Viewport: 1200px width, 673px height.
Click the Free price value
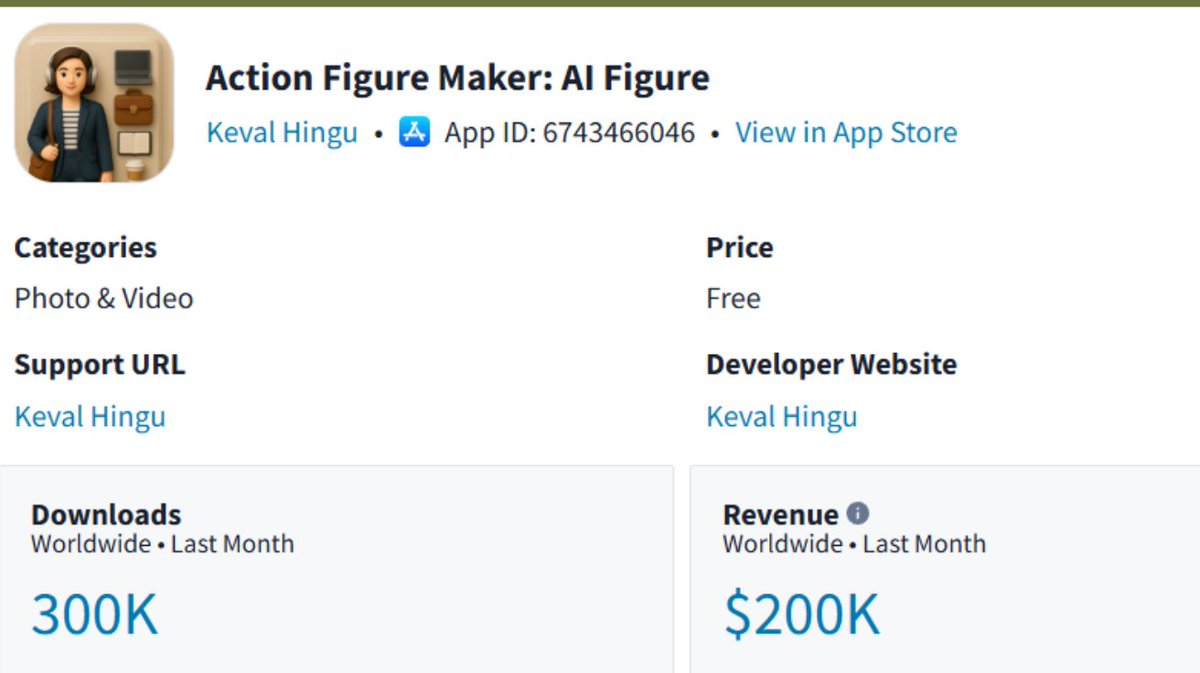[733, 298]
